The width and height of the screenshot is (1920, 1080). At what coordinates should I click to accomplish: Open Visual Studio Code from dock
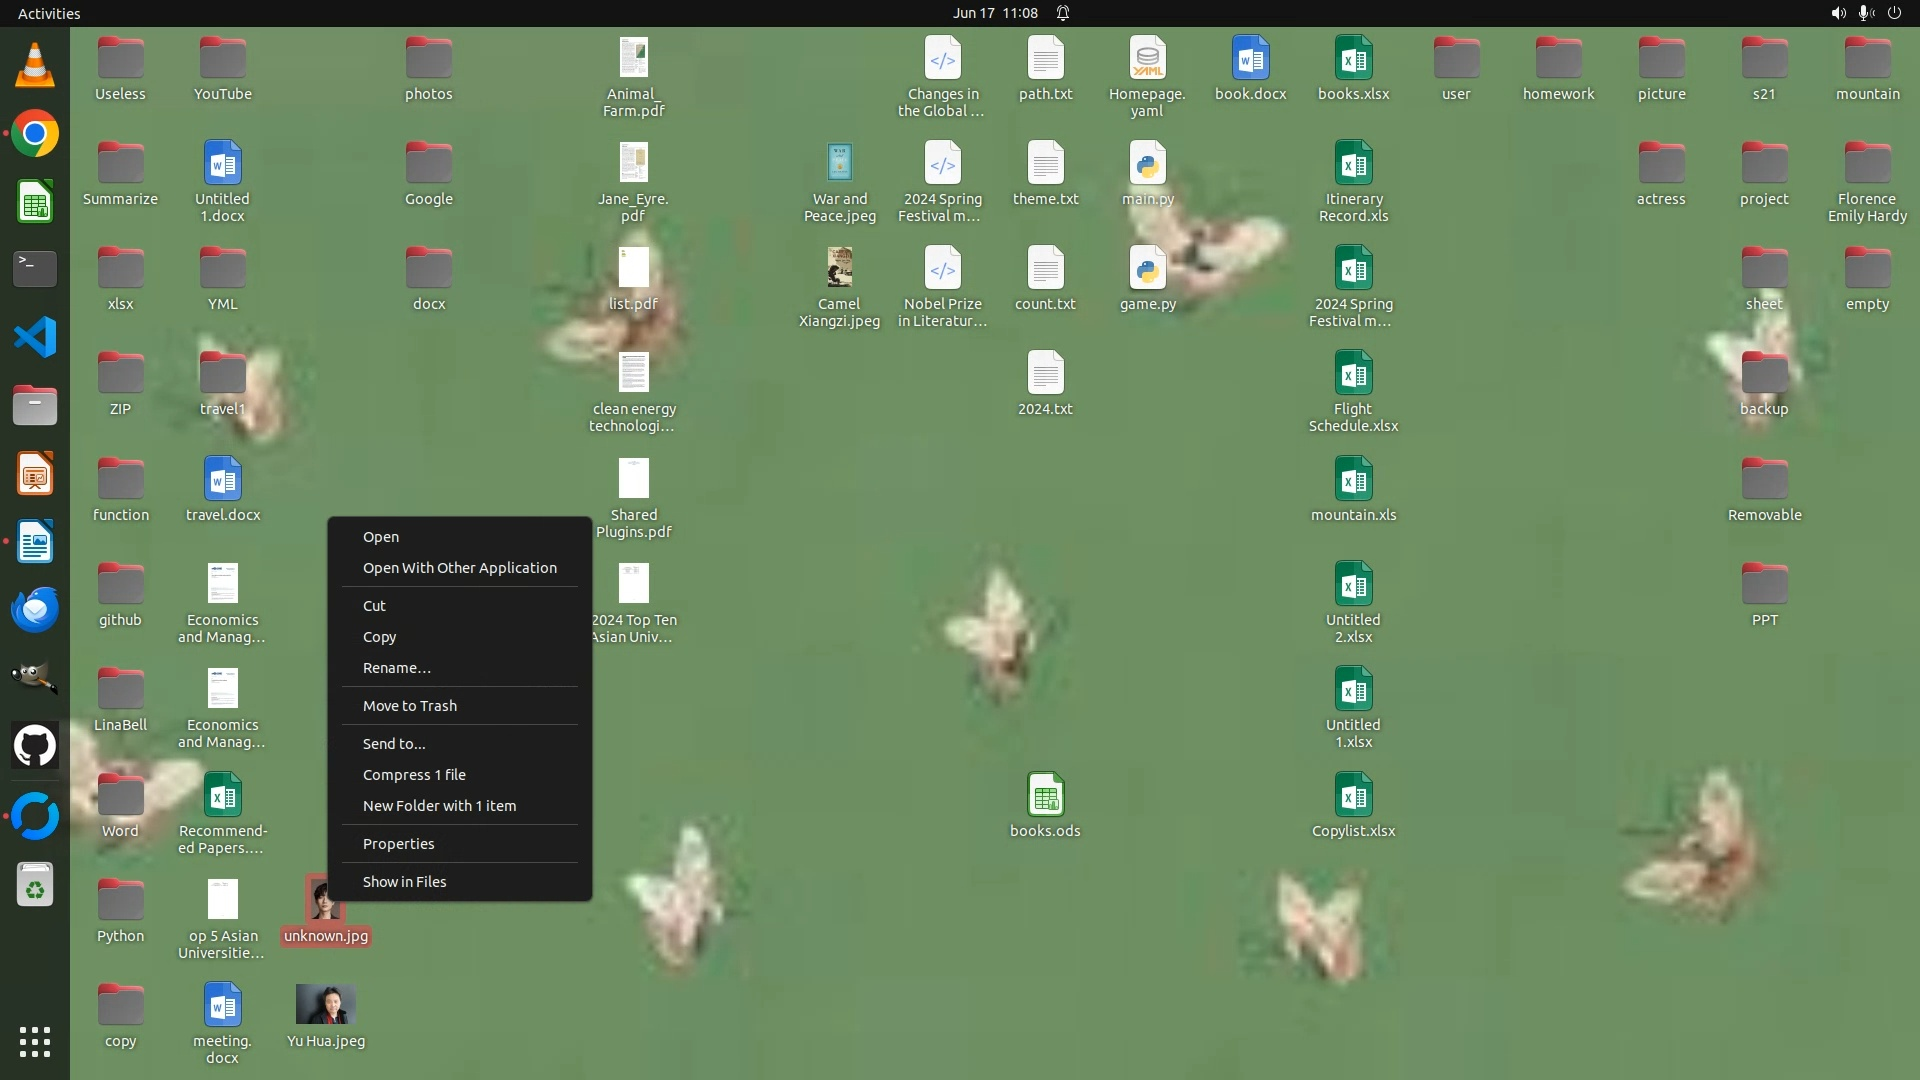35,337
